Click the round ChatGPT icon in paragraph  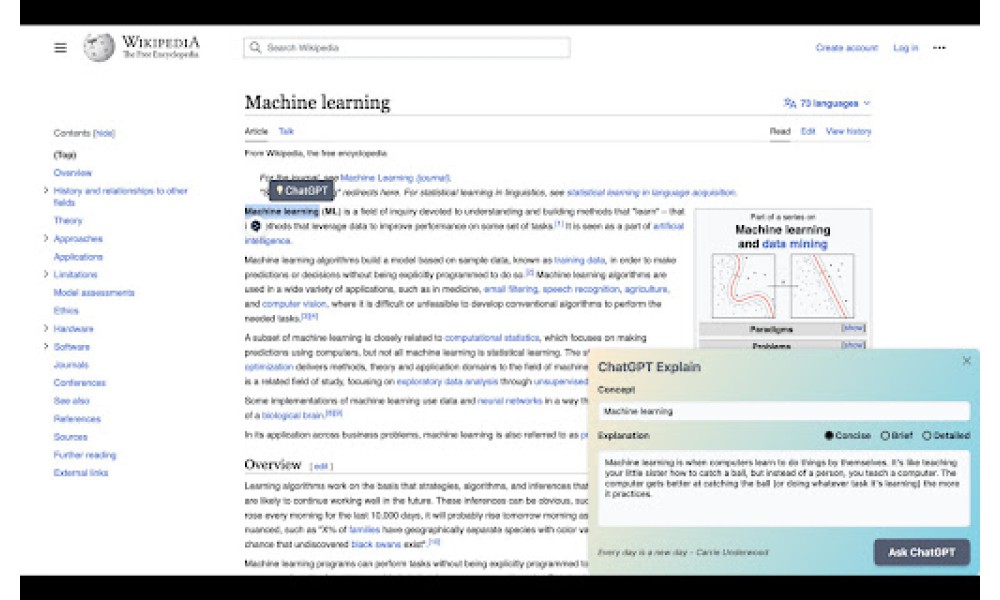point(255,226)
